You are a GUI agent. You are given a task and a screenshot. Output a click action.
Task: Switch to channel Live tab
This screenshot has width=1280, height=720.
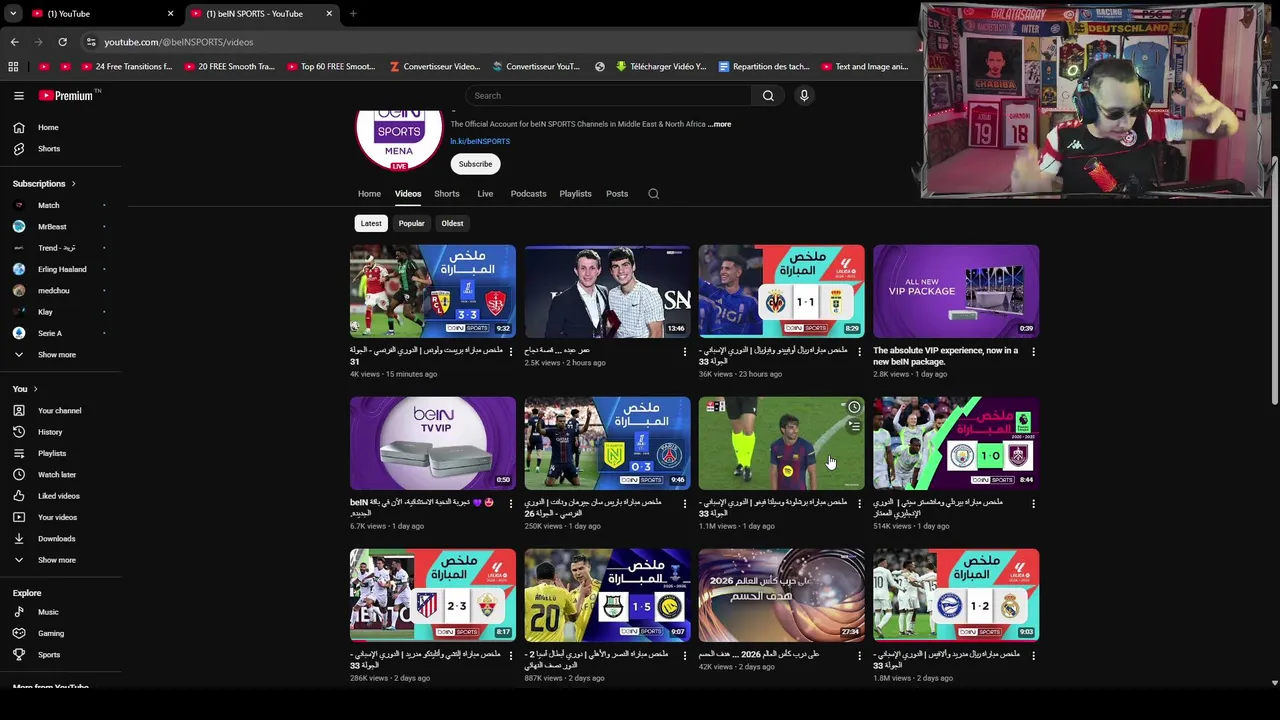[485, 193]
